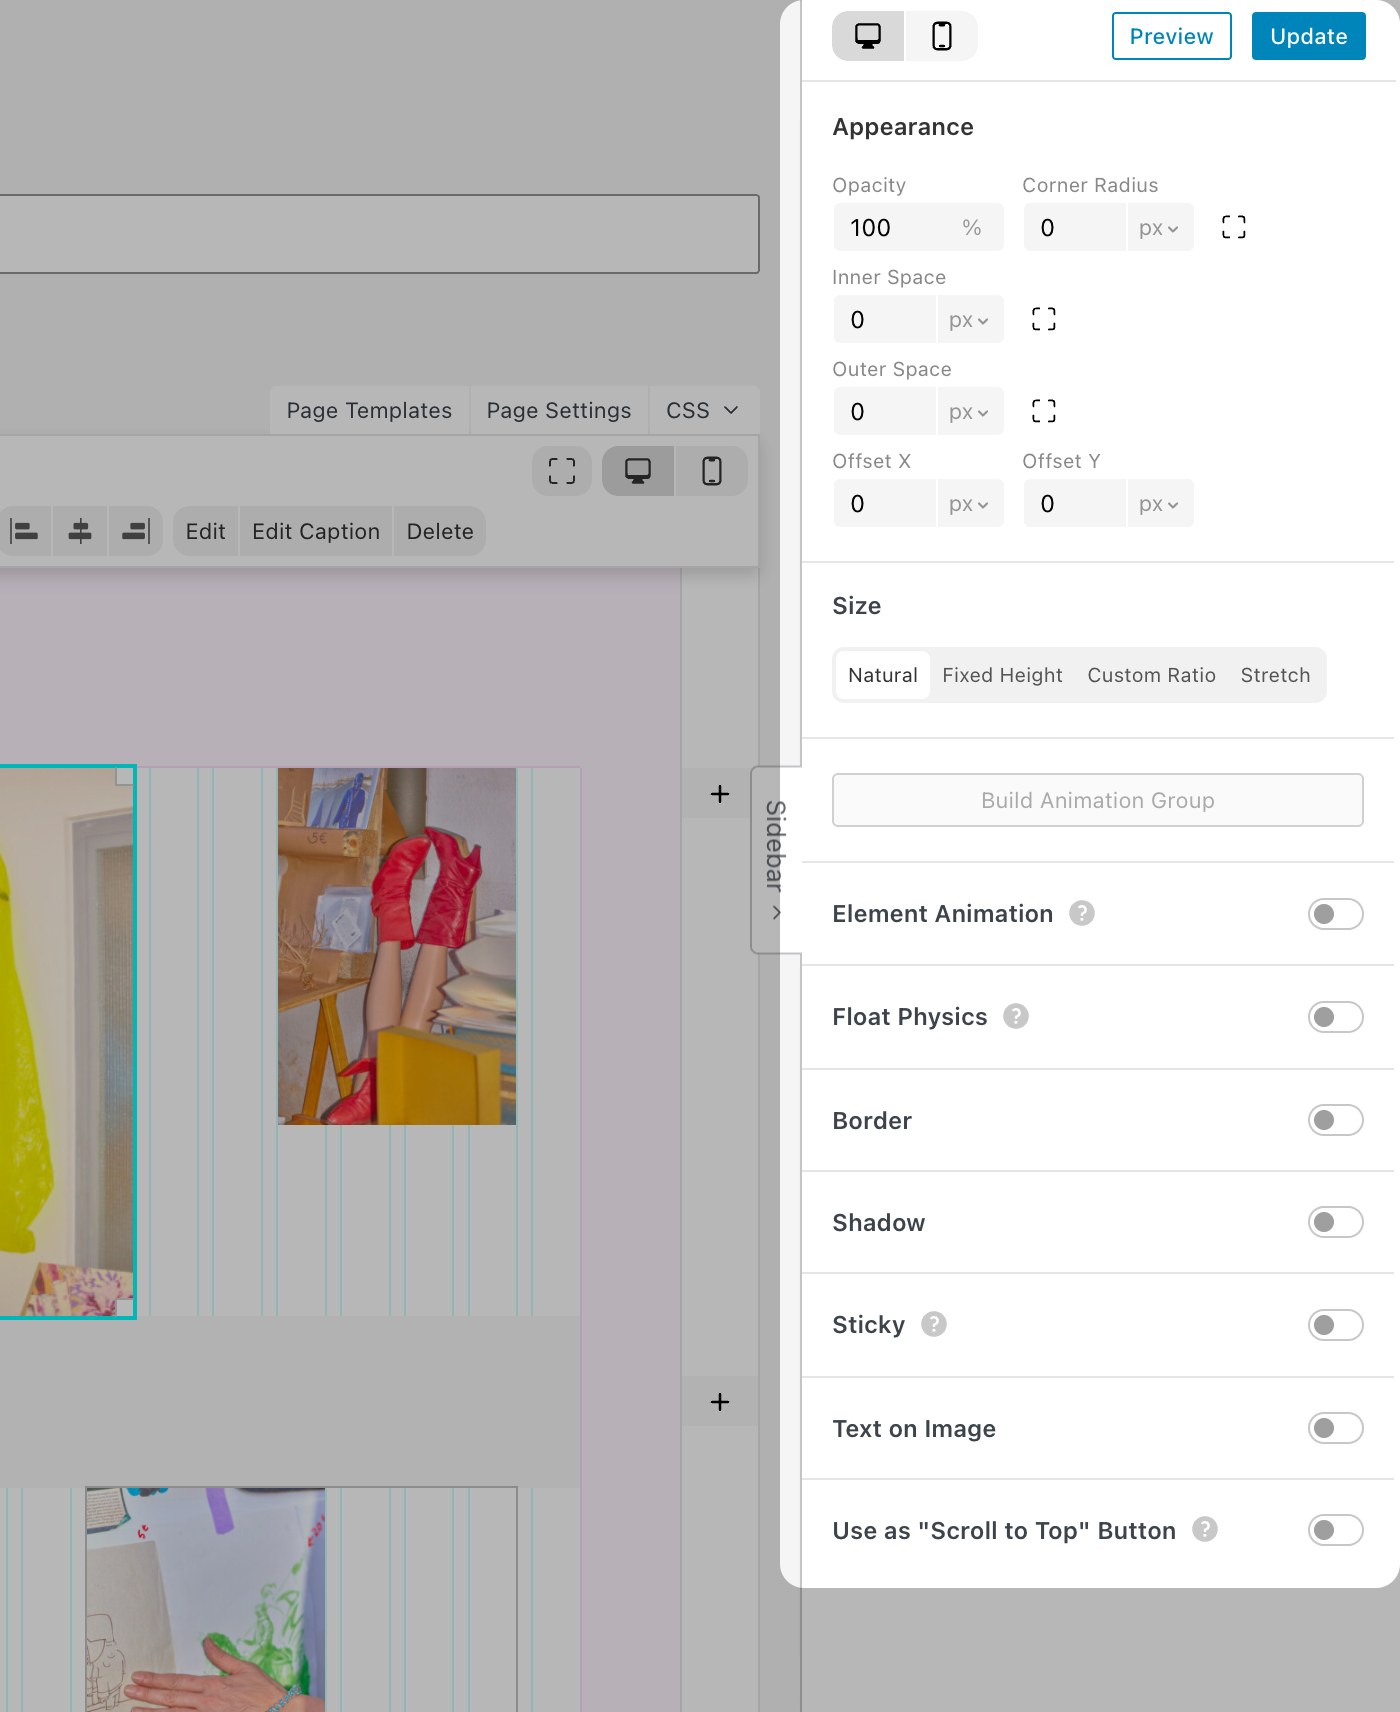The image size is (1400, 1712).
Task: Align element center icon
Action: [80, 531]
